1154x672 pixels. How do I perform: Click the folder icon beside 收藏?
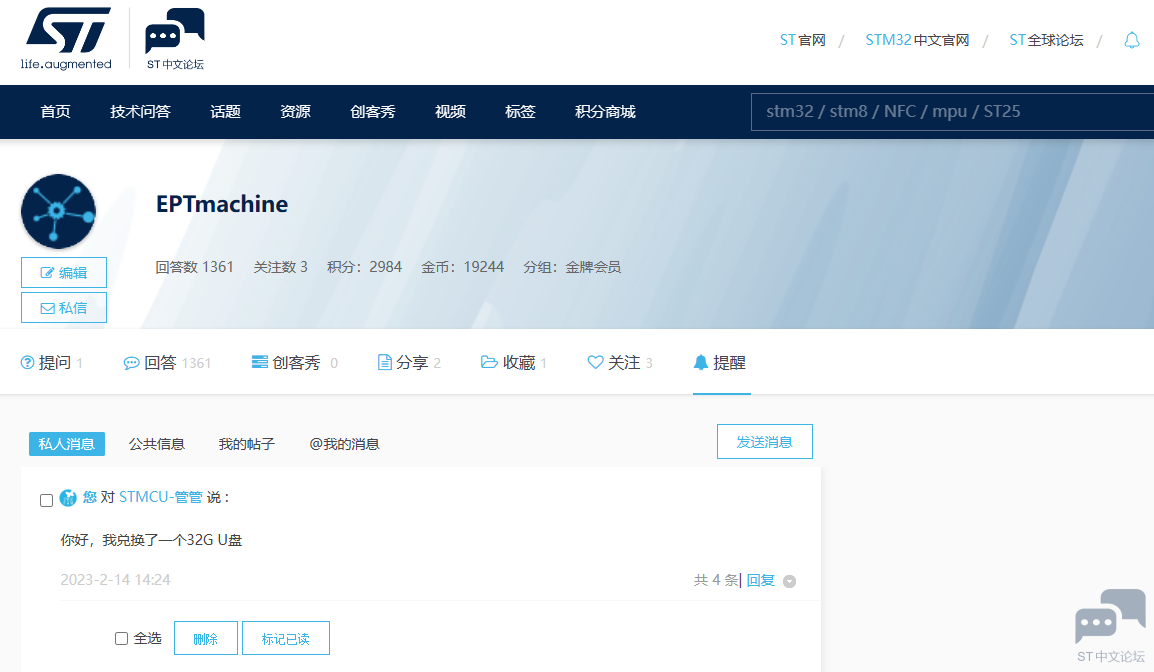[x=489, y=362]
